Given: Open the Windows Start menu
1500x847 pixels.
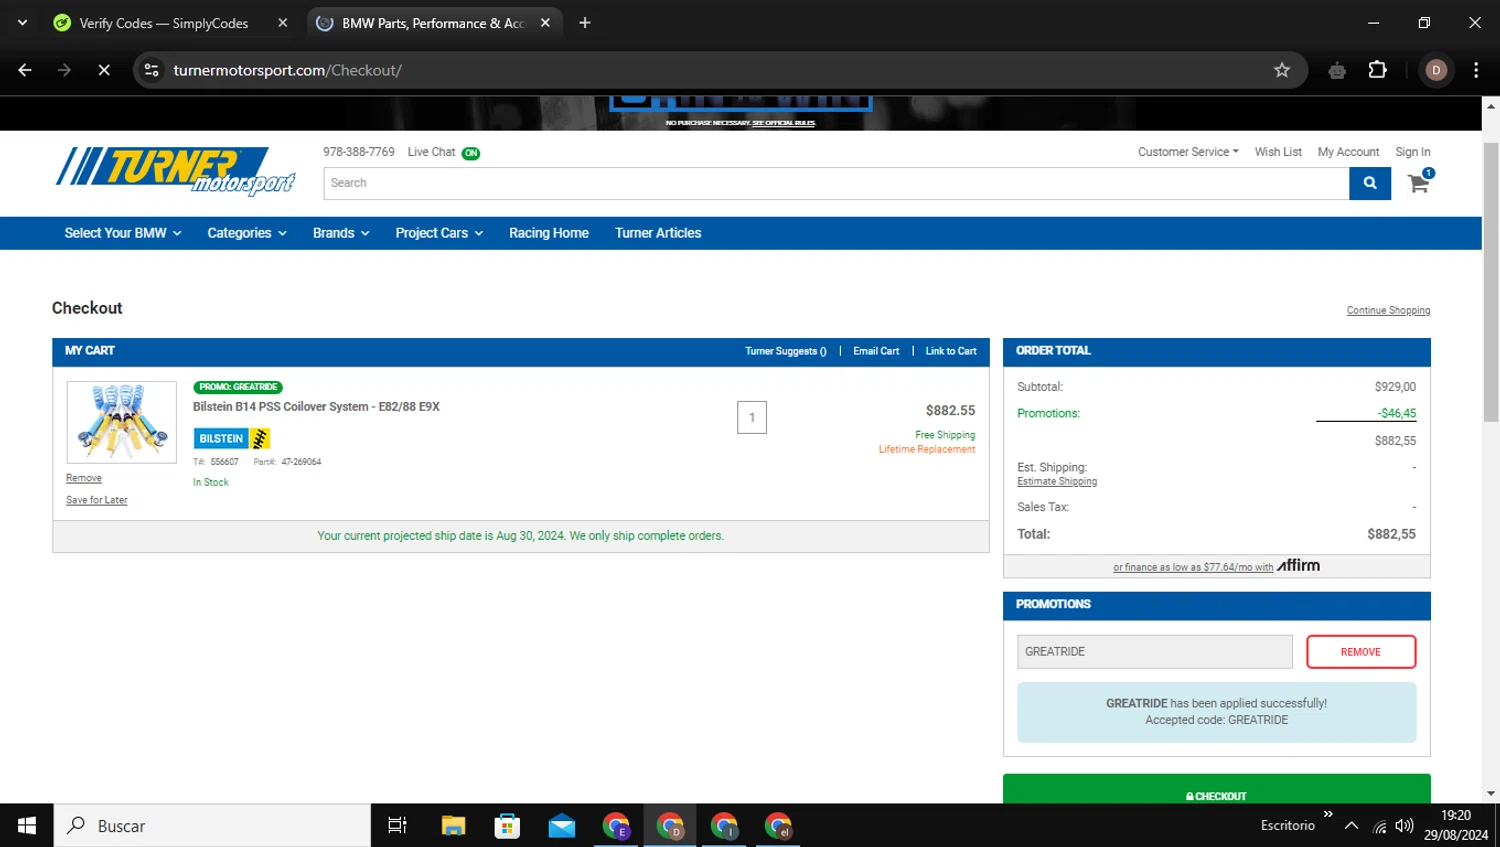Looking at the screenshot, I should (27, 826).
